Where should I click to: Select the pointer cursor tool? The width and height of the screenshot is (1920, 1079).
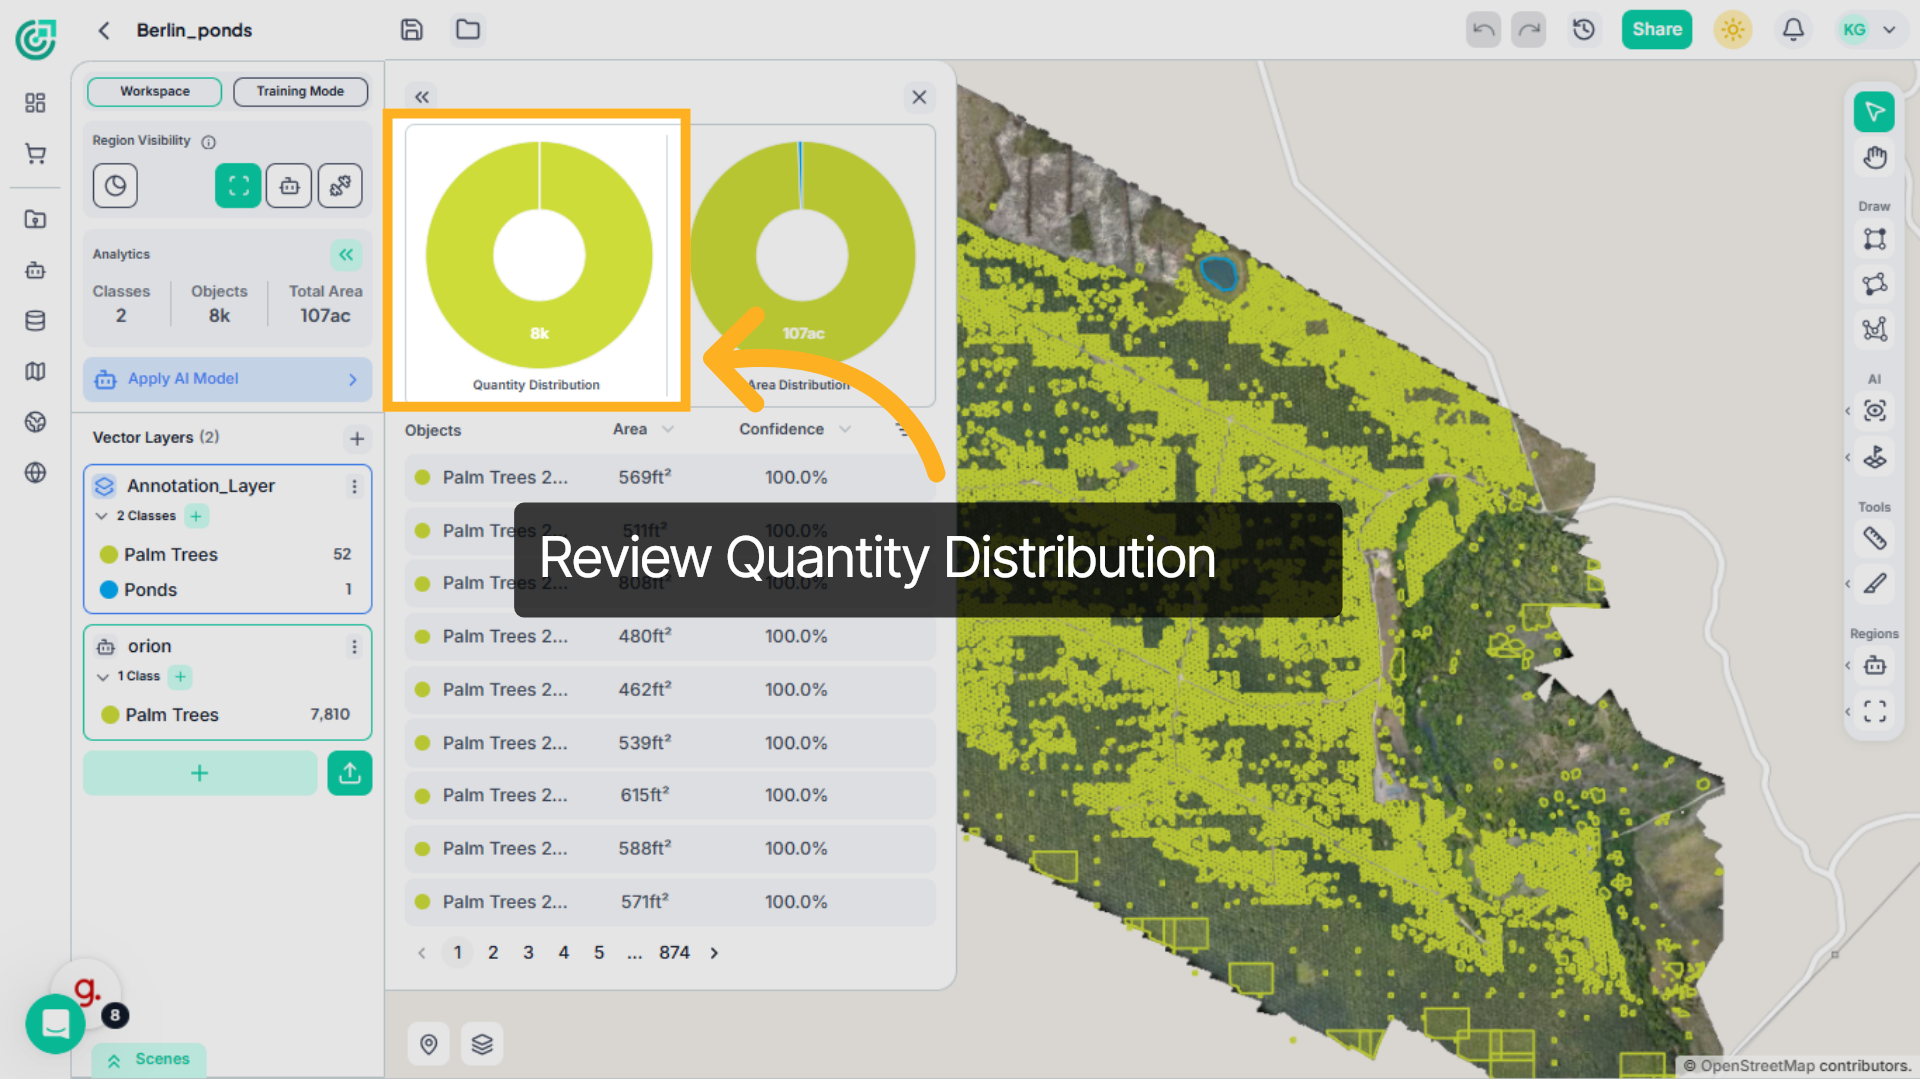[1874, 112]
